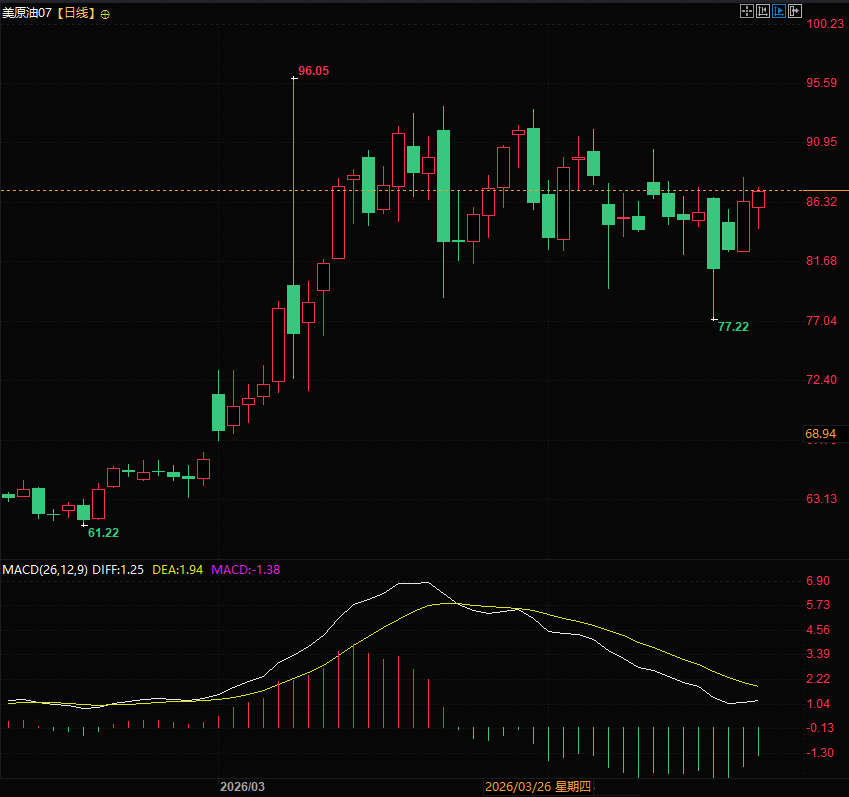Select the tall candle with 96.05 high
This screenshot has height=797, width=849.
click(x=293, y=309)
